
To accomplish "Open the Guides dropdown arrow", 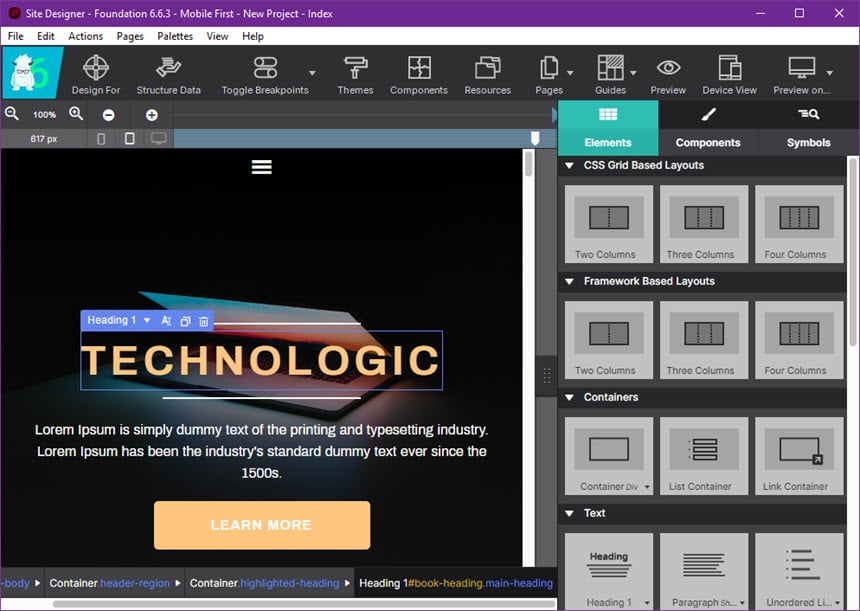I will coord(633,73).
